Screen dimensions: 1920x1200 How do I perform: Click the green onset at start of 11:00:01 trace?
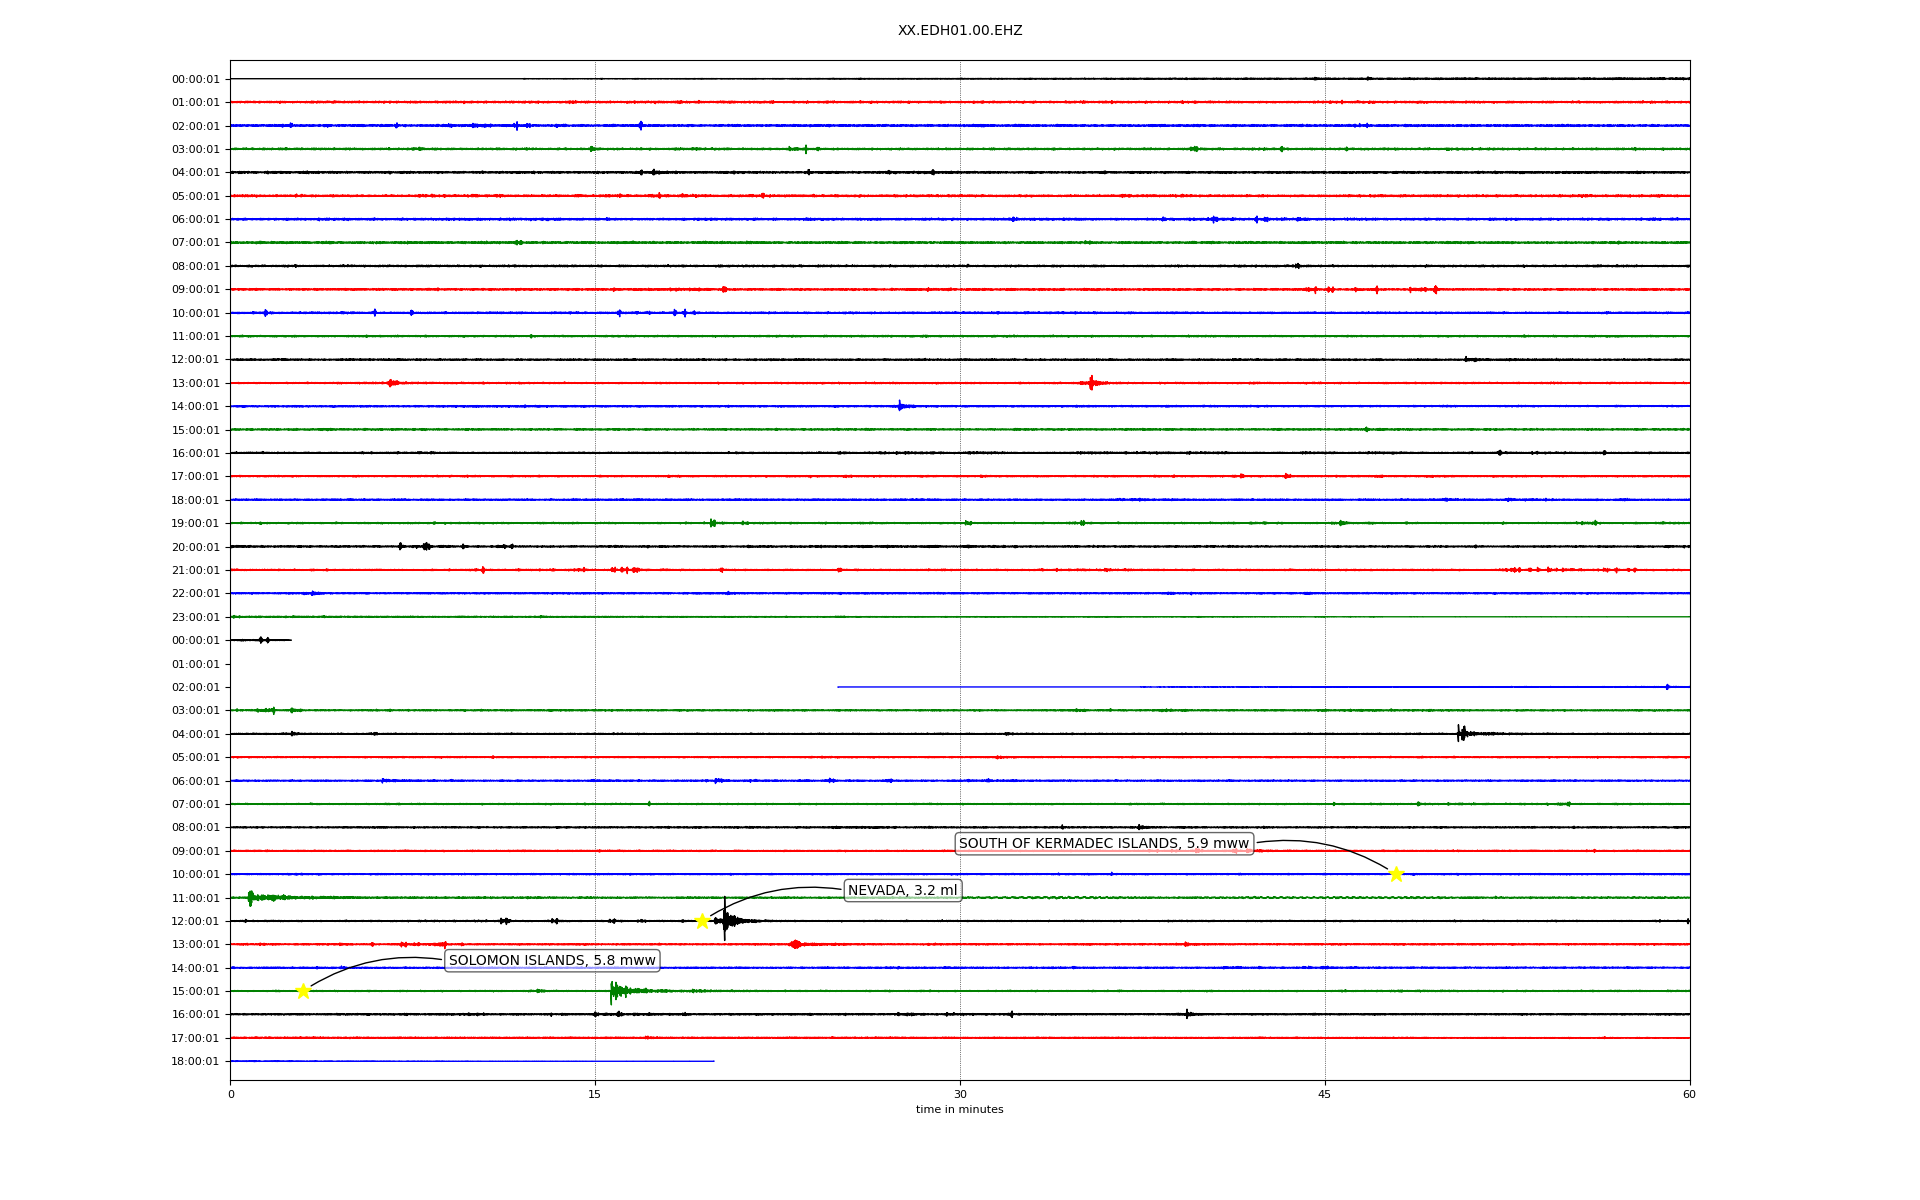pyautogui.click(x=250, y=898)
